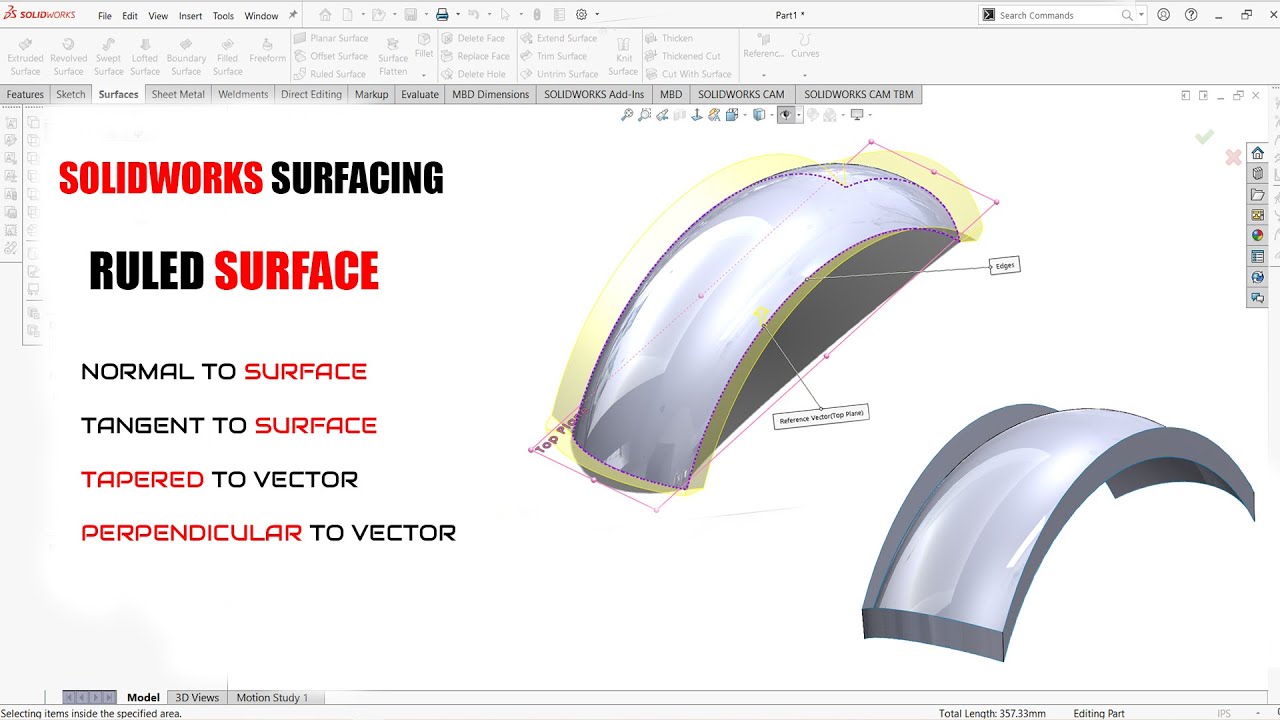1280x720 pixels.
Task: Switch to the Sheet Metal tab
Action: tap(178, 94)
